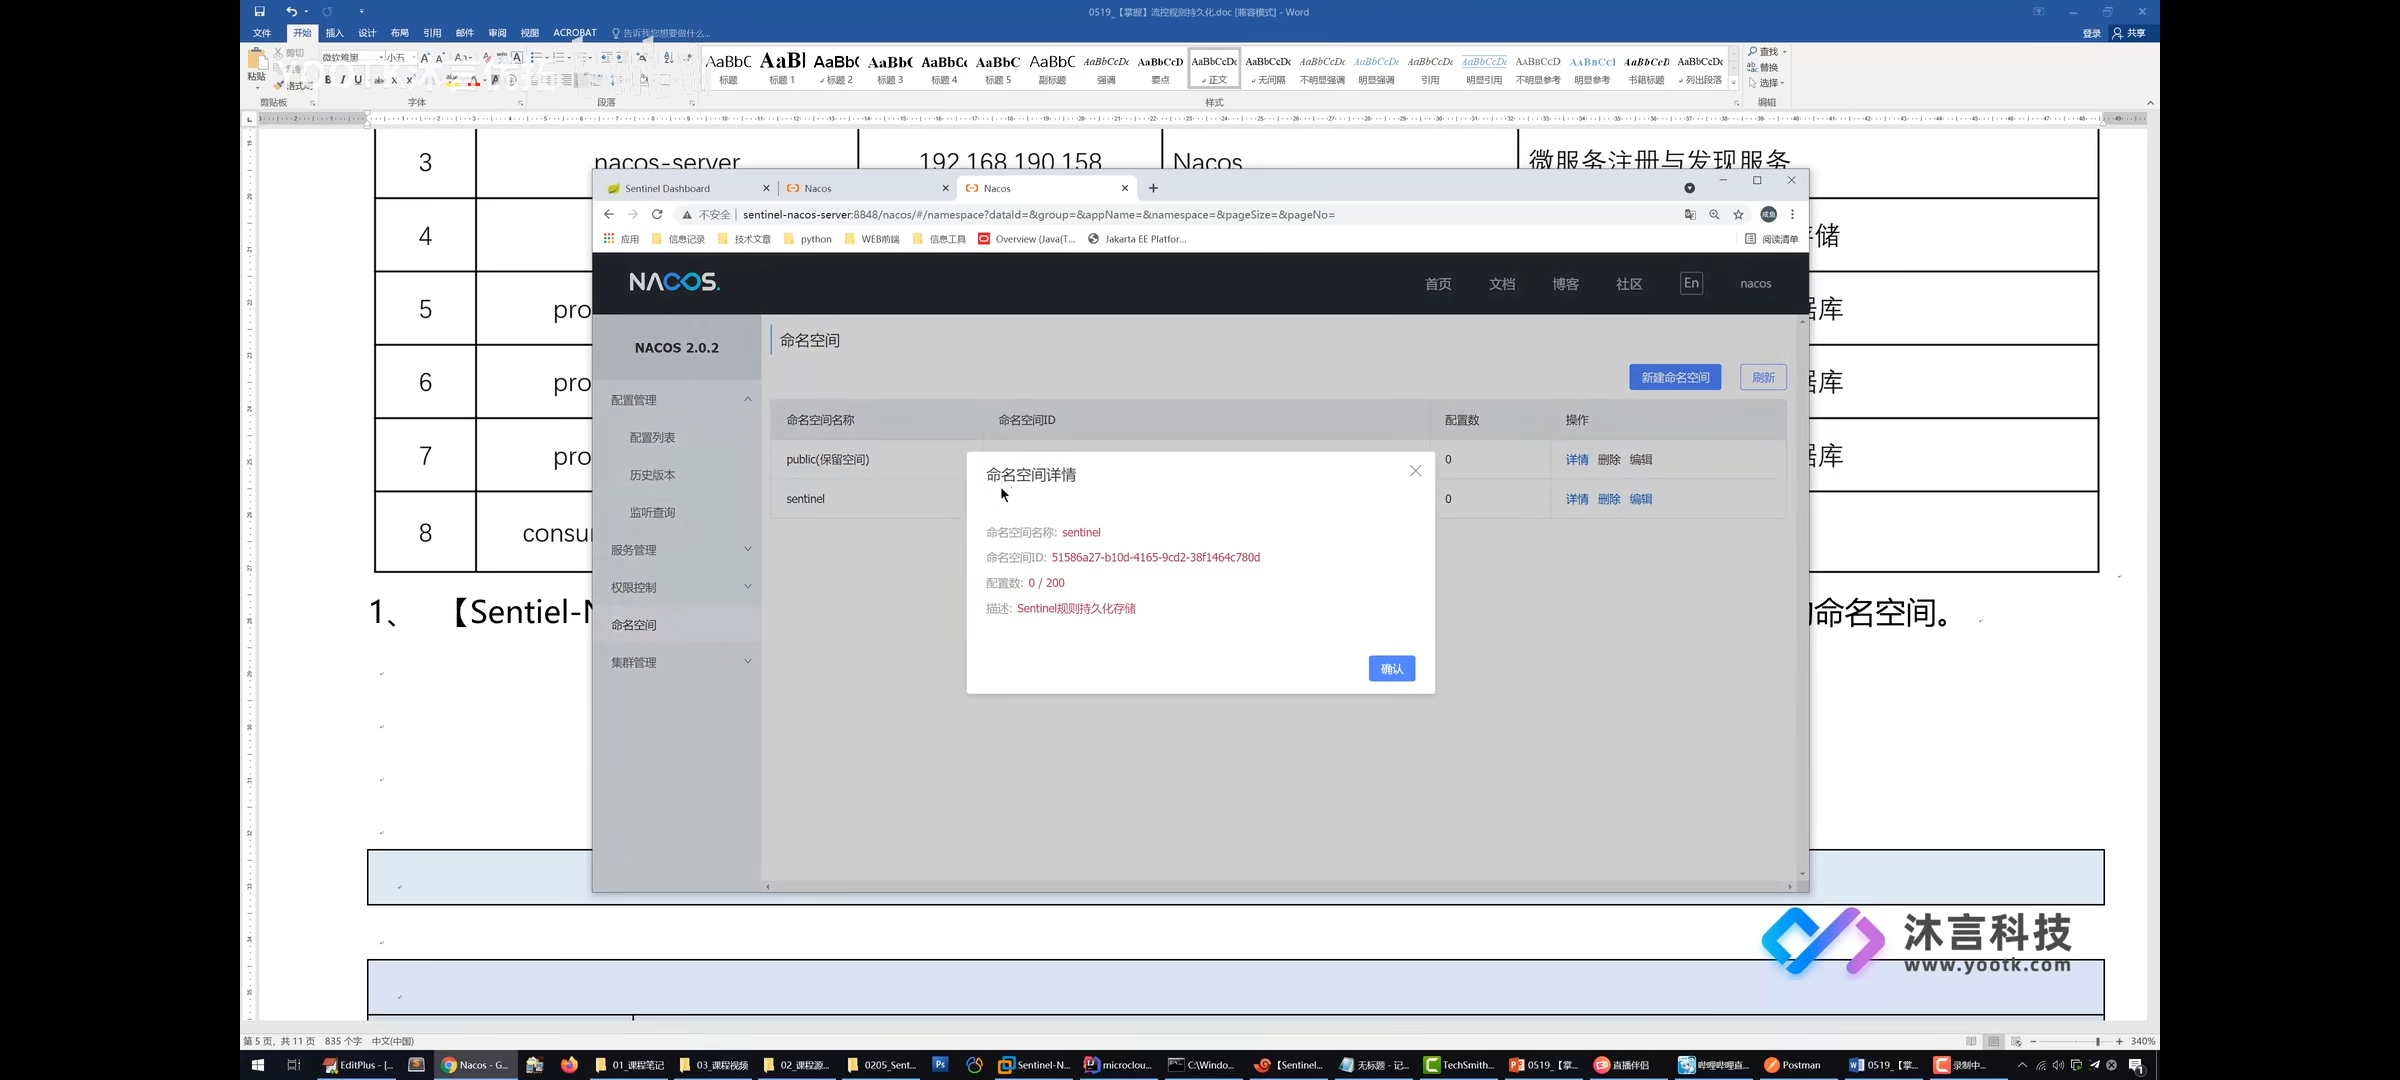Click 详情 in the sentinel namespace row
The width and height of the screenshot is (2400, 1080).
tap(1577, 499)
